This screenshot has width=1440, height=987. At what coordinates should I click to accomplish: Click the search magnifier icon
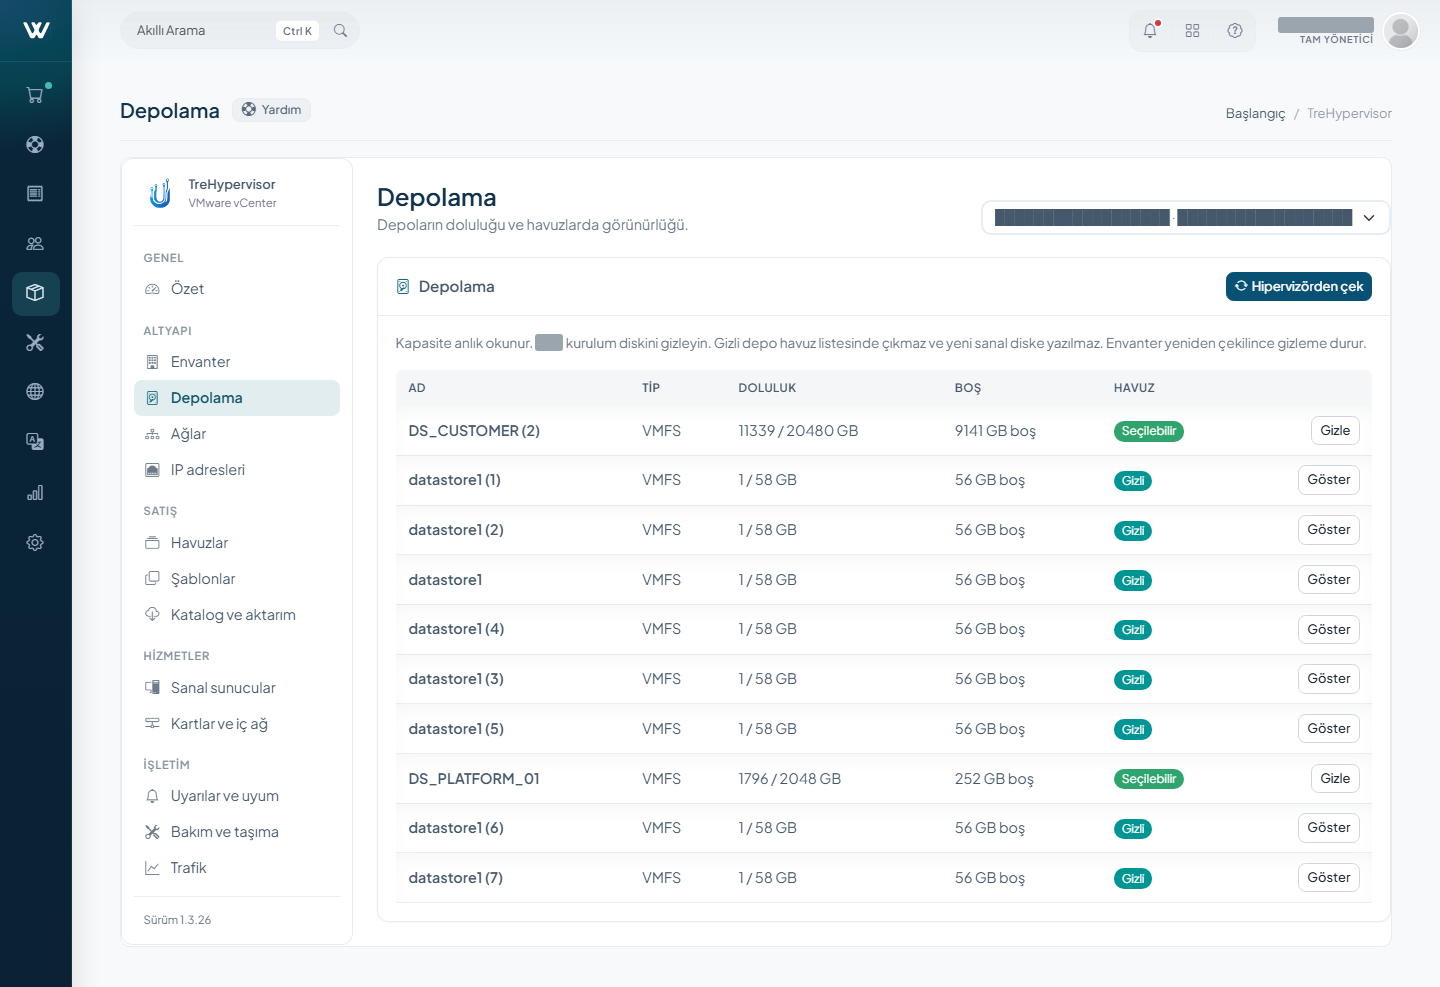pyautogui.click(x=340, y=31)
